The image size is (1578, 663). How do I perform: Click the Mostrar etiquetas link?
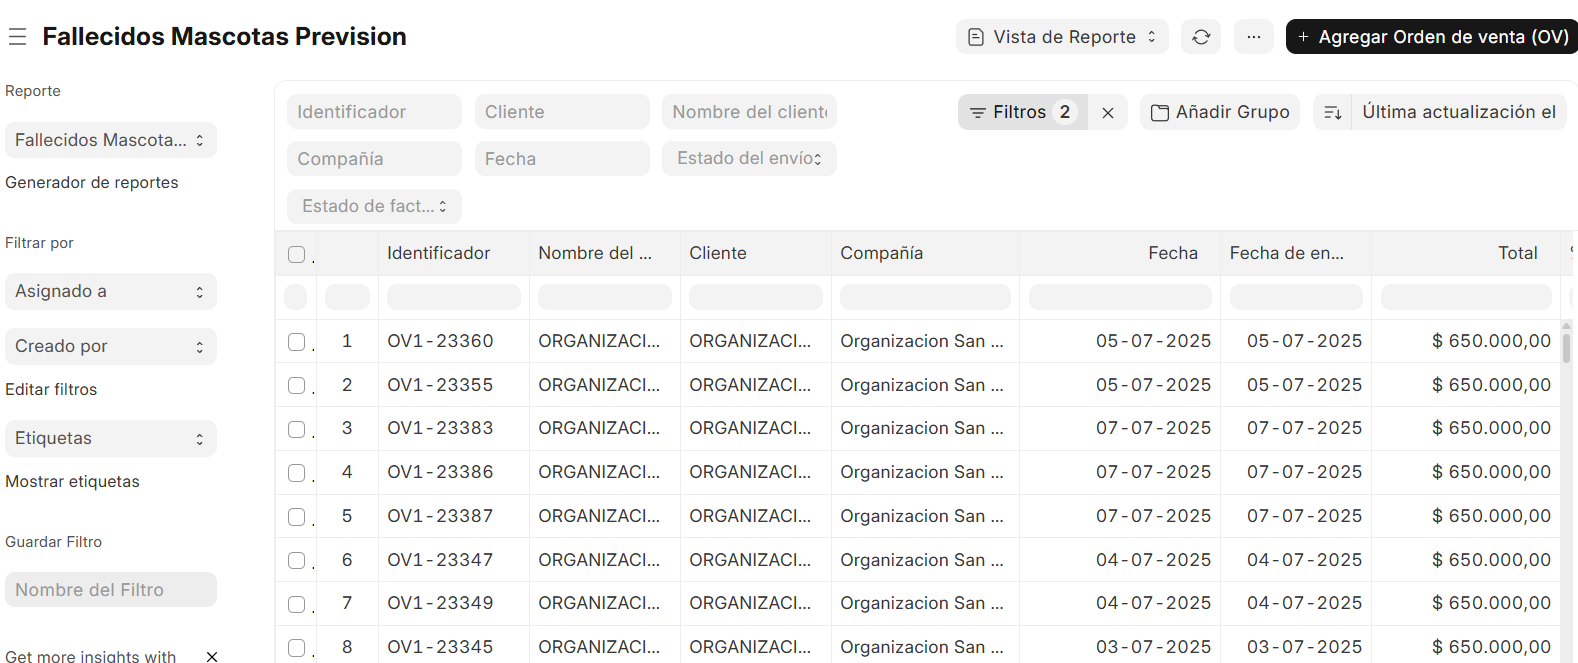72,481
